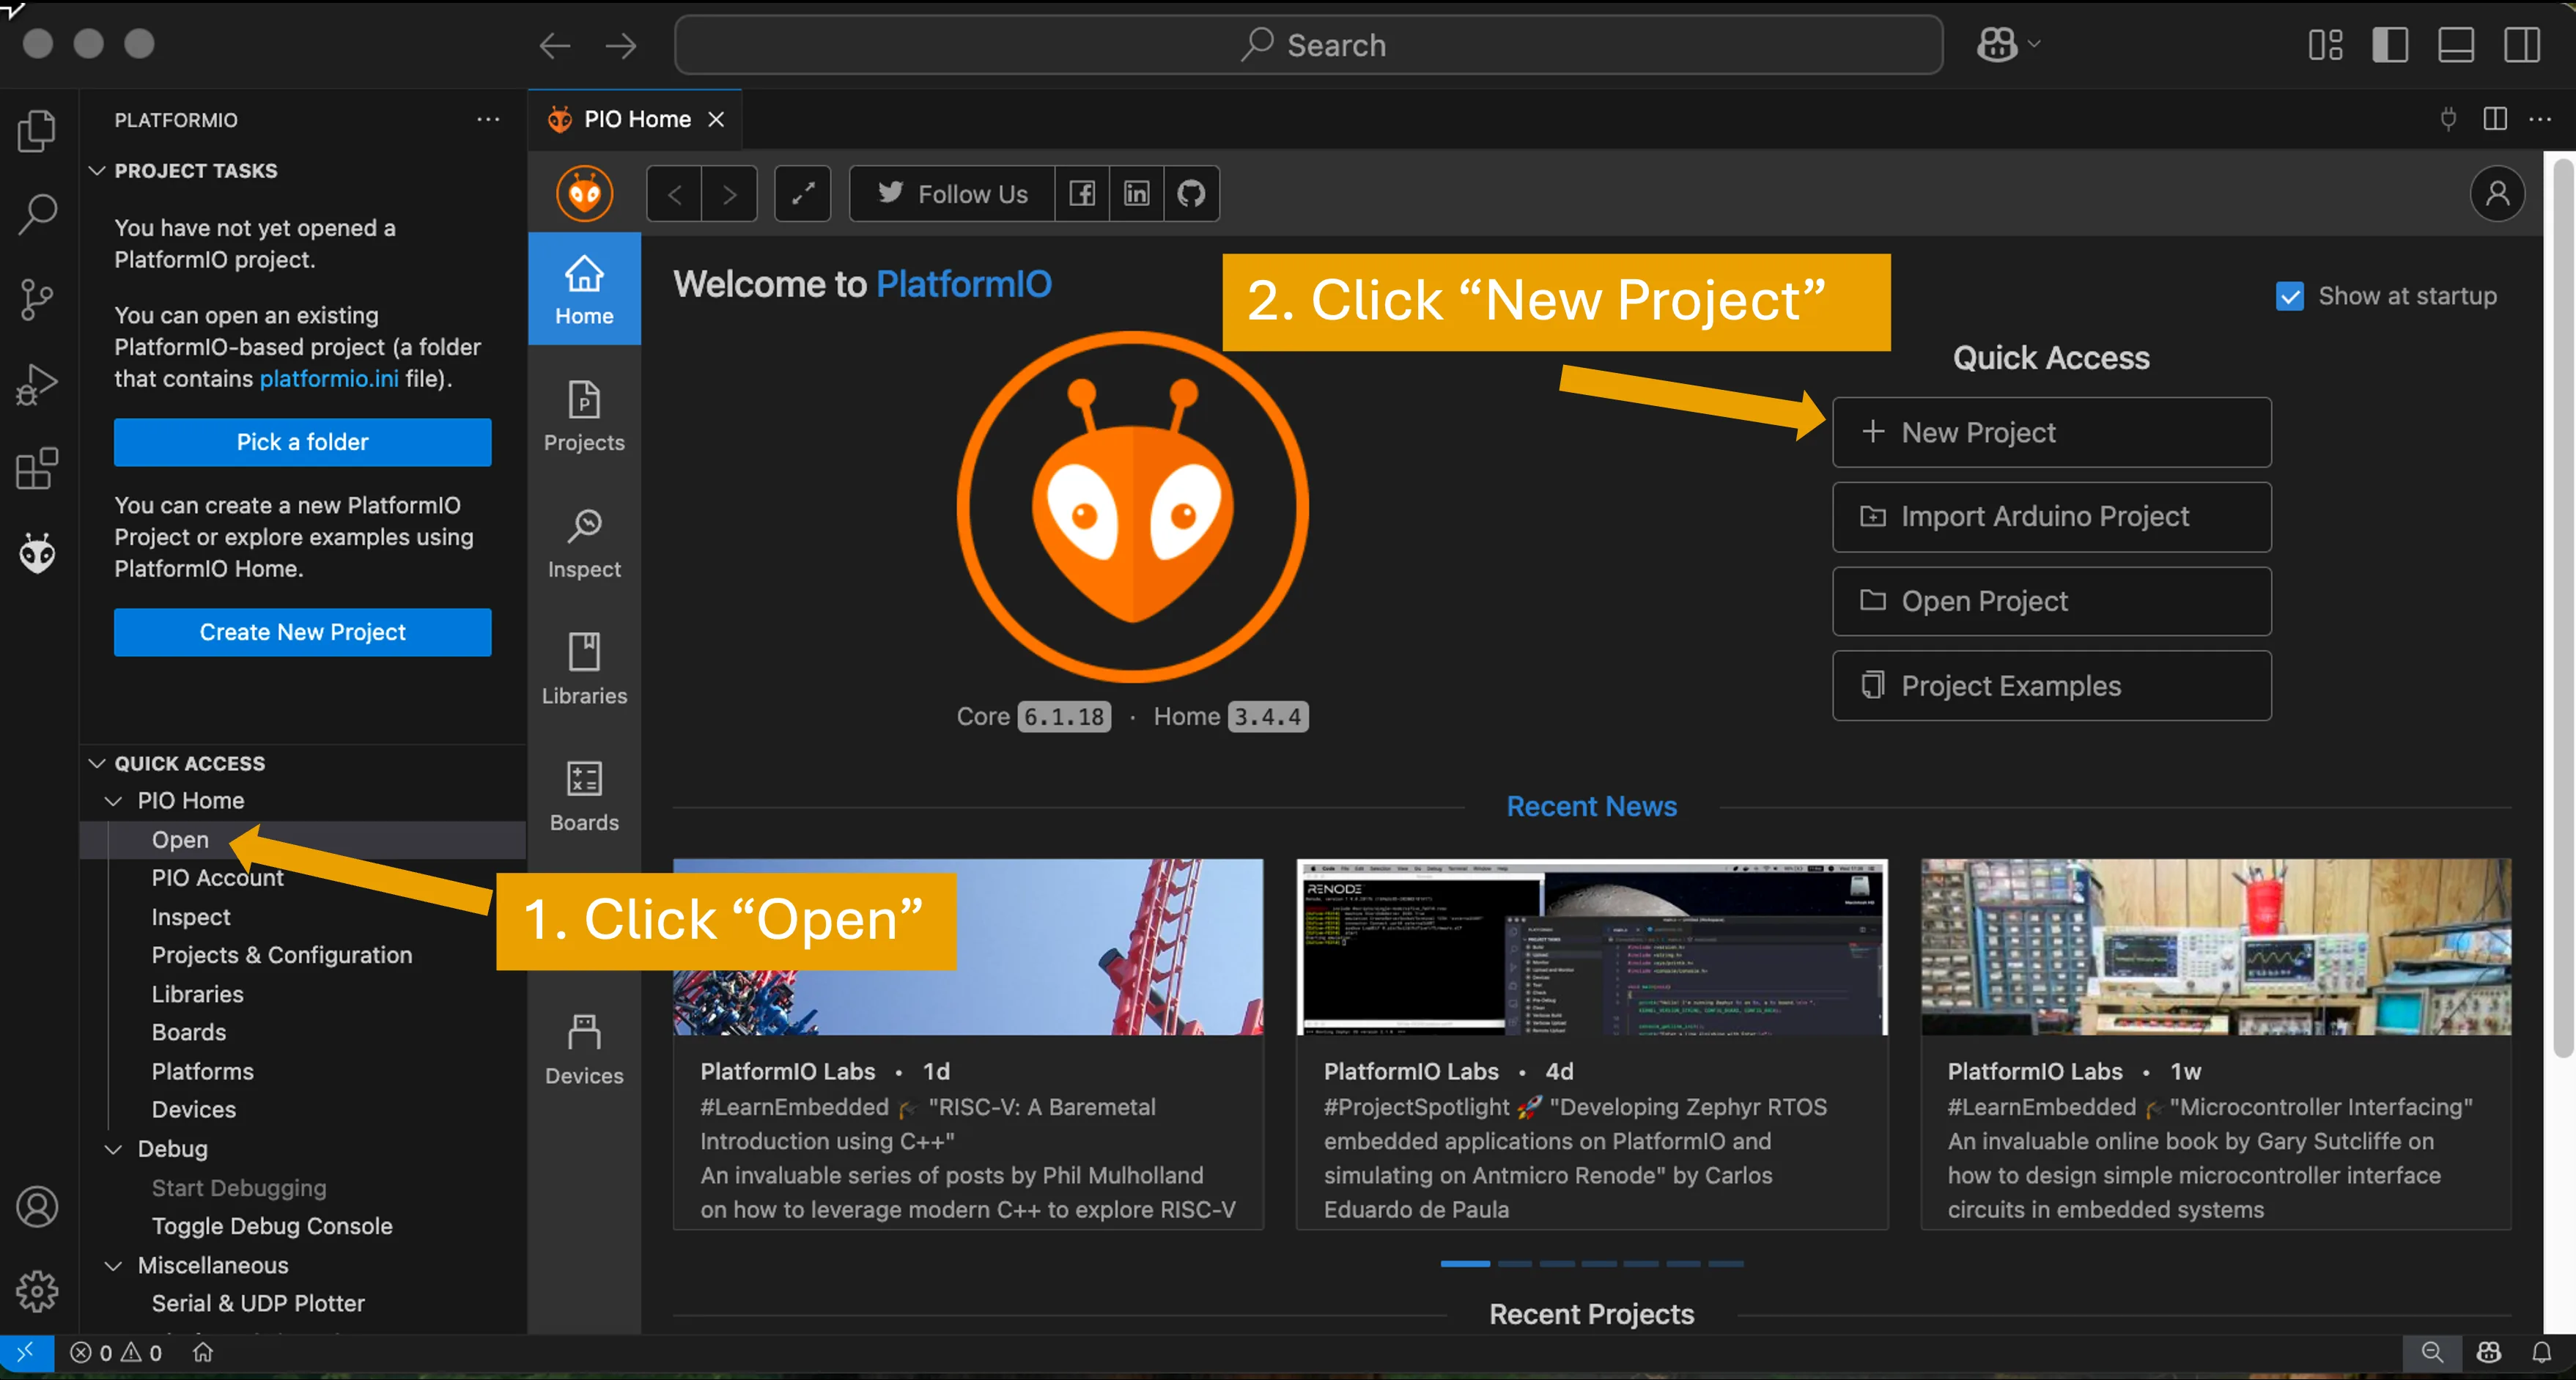Open the Manage gear menu
This screenshot has width=2576, height=1380.
[37, 1291]
